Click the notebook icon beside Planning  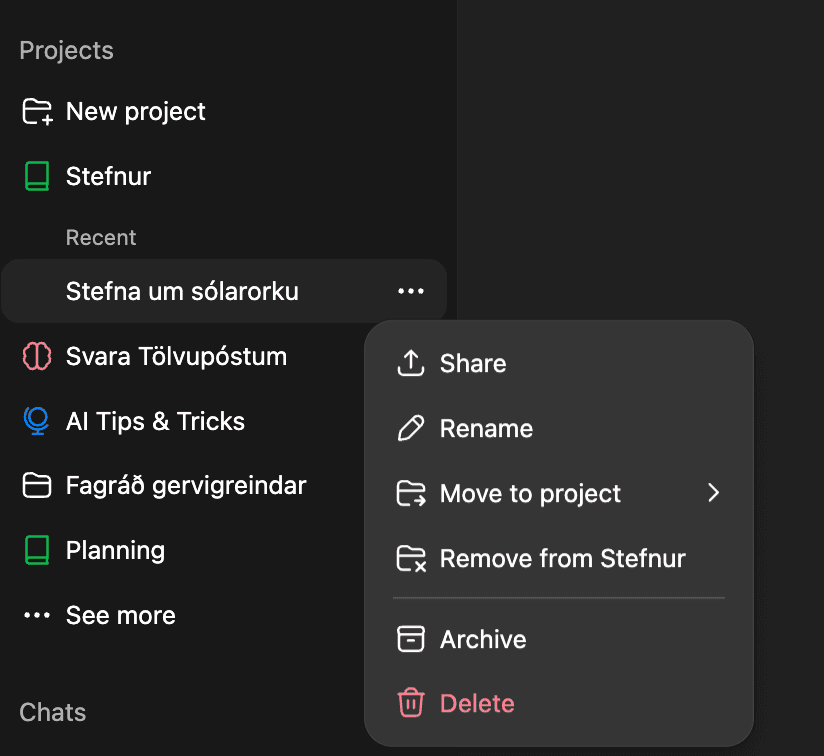pos(36,550)
